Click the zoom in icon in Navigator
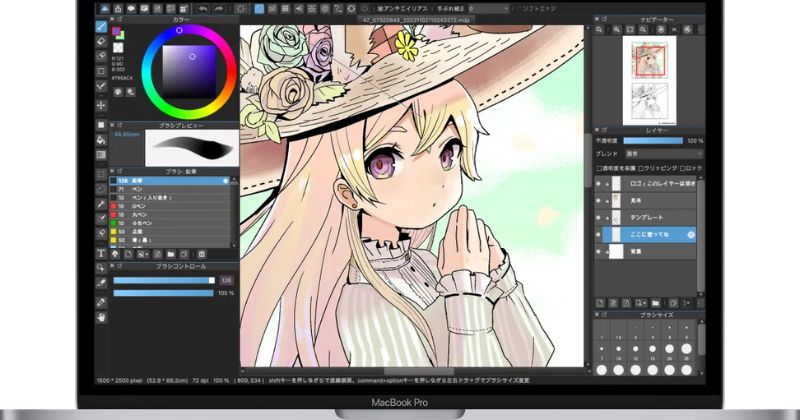Image resolution: width=800 pixels, height=420 pixels. pyautogui.click(x=617, y=30)
